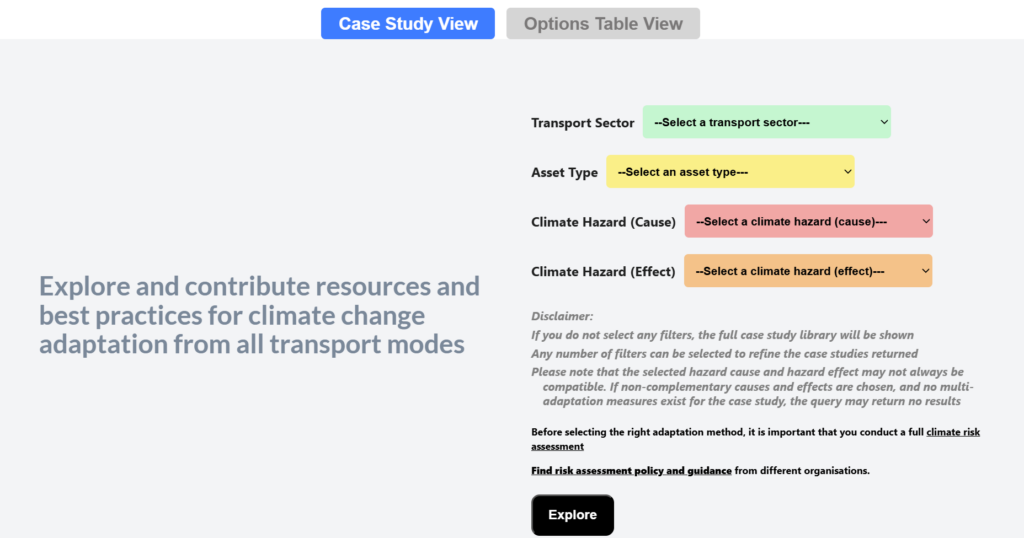Click the chevron arrow on orange hazard effect selector
The image size is (1024, 538).
[925, 271]
